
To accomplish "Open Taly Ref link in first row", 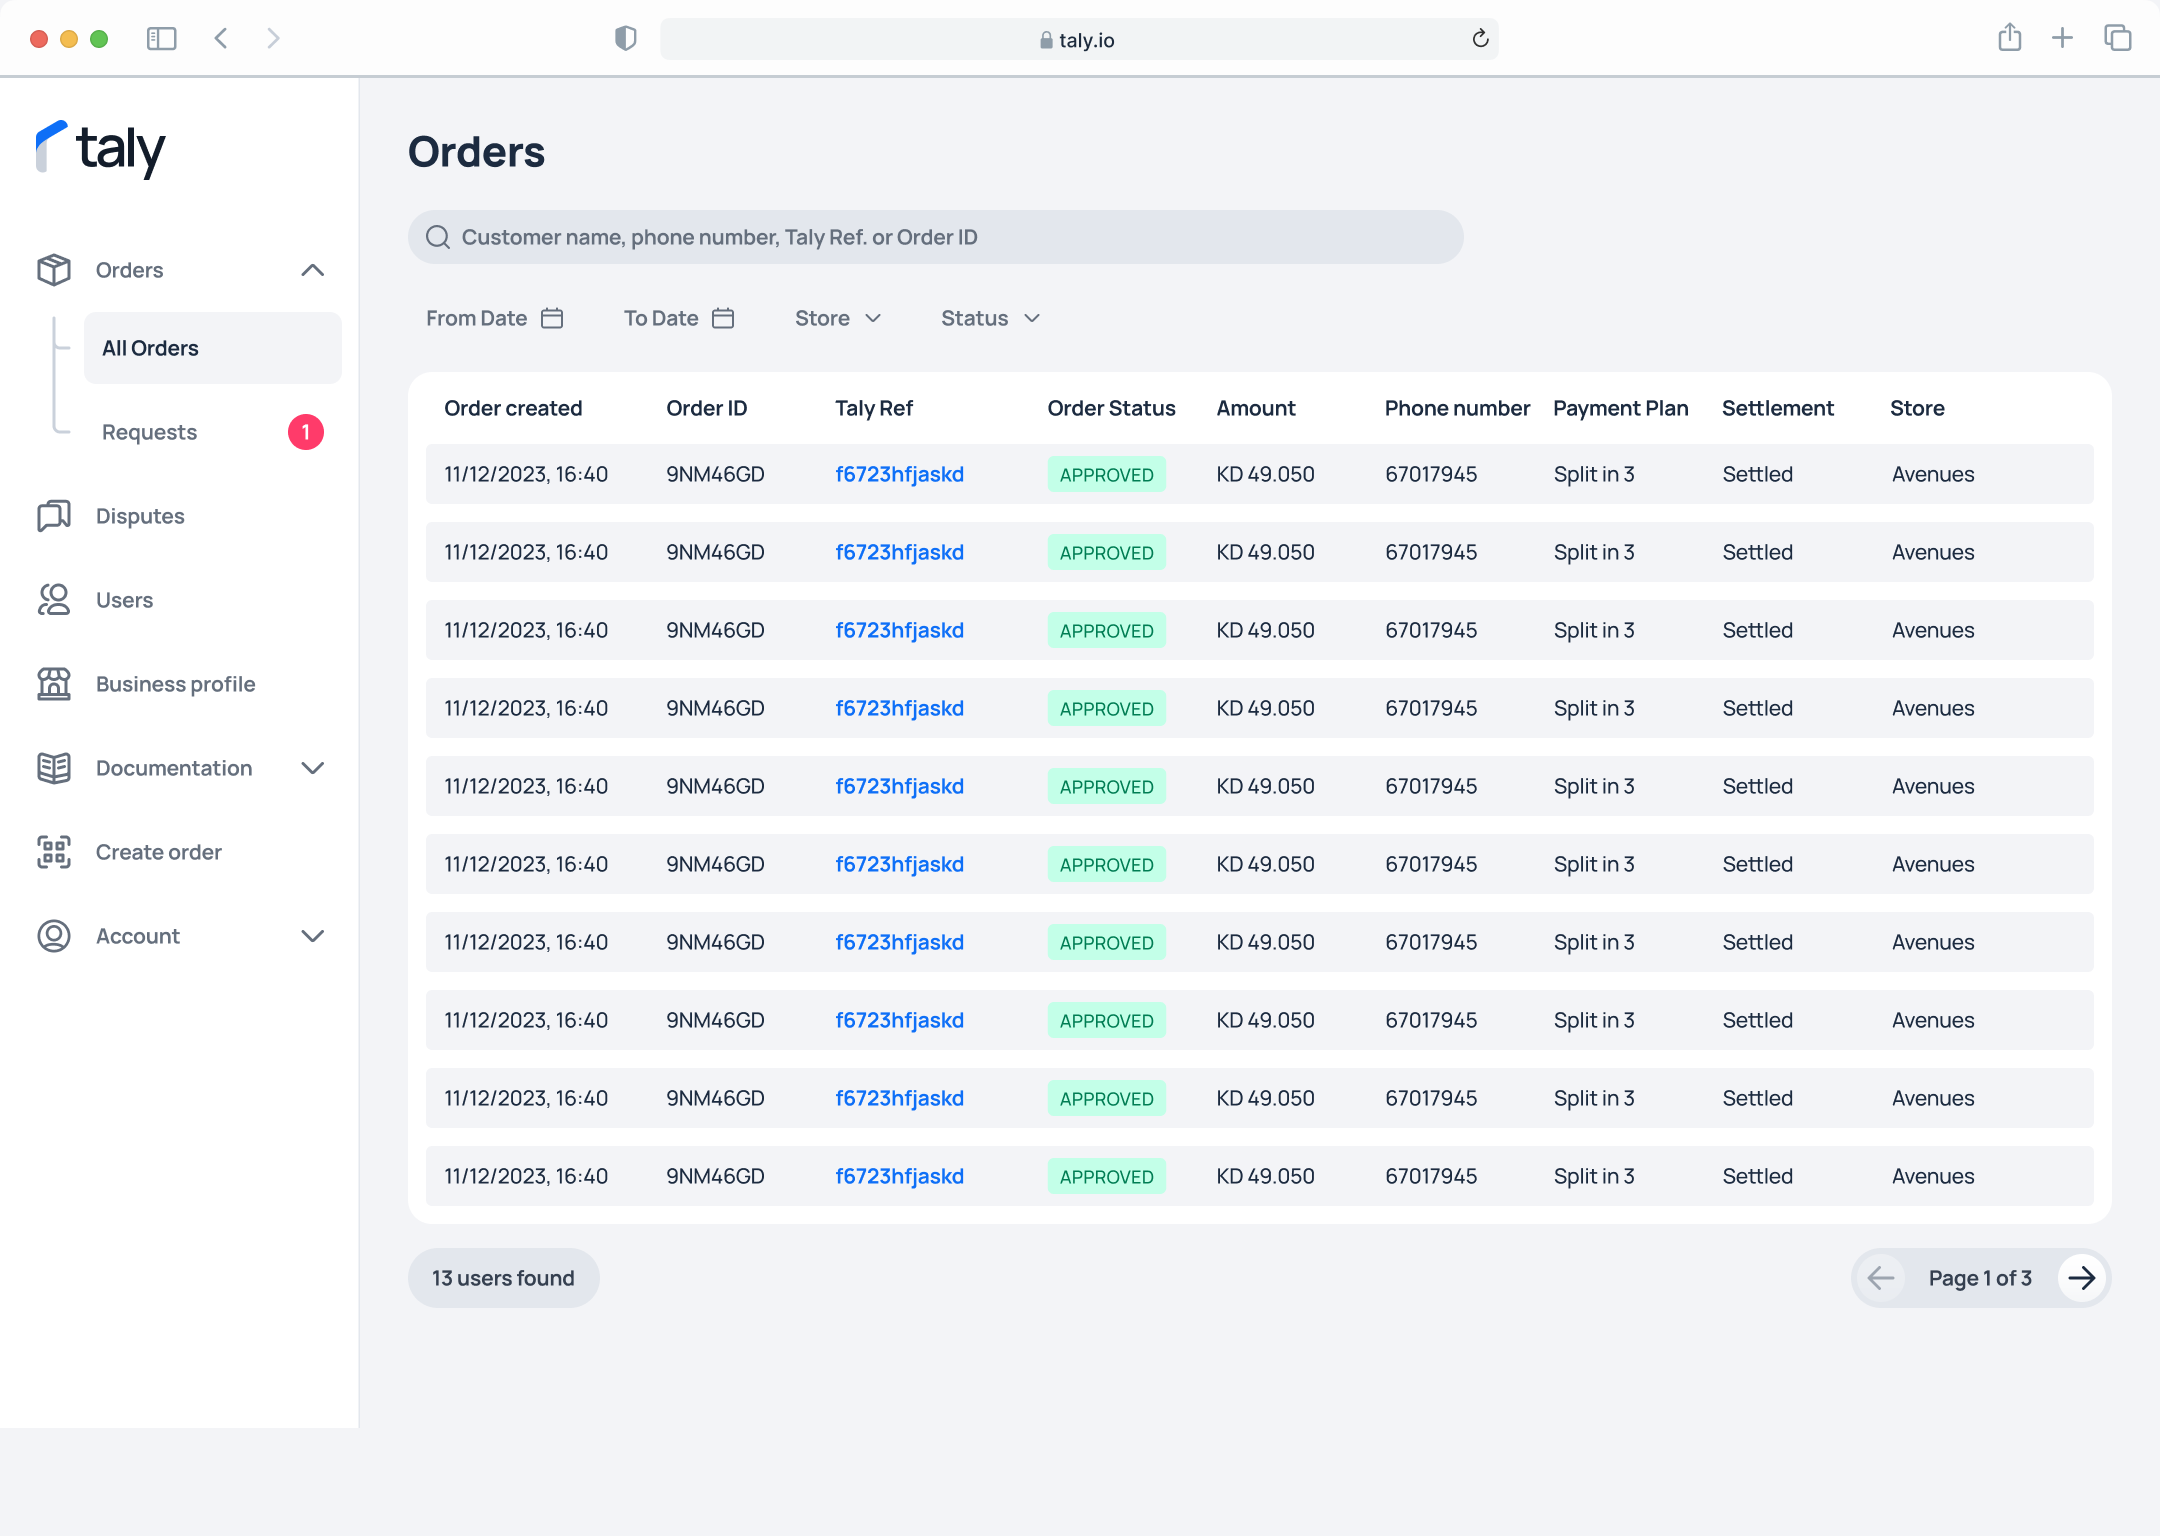I will 899,474.
